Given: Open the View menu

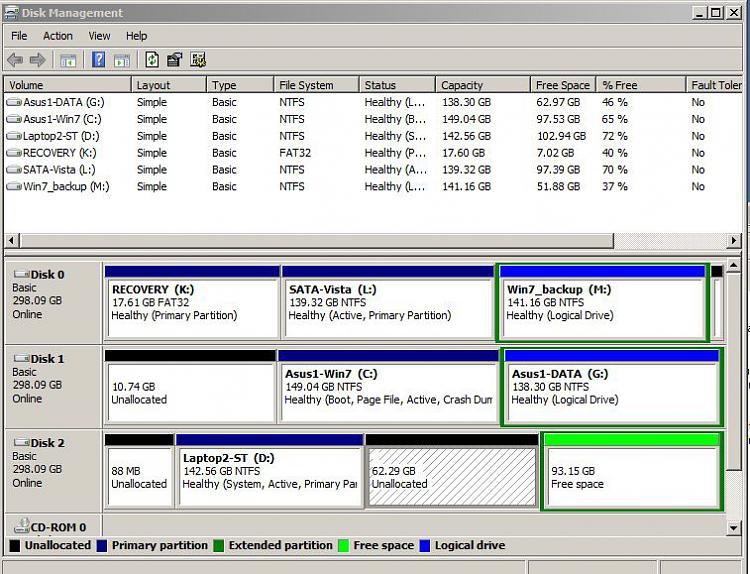Looking at the screenshot, I should [99, 36].
